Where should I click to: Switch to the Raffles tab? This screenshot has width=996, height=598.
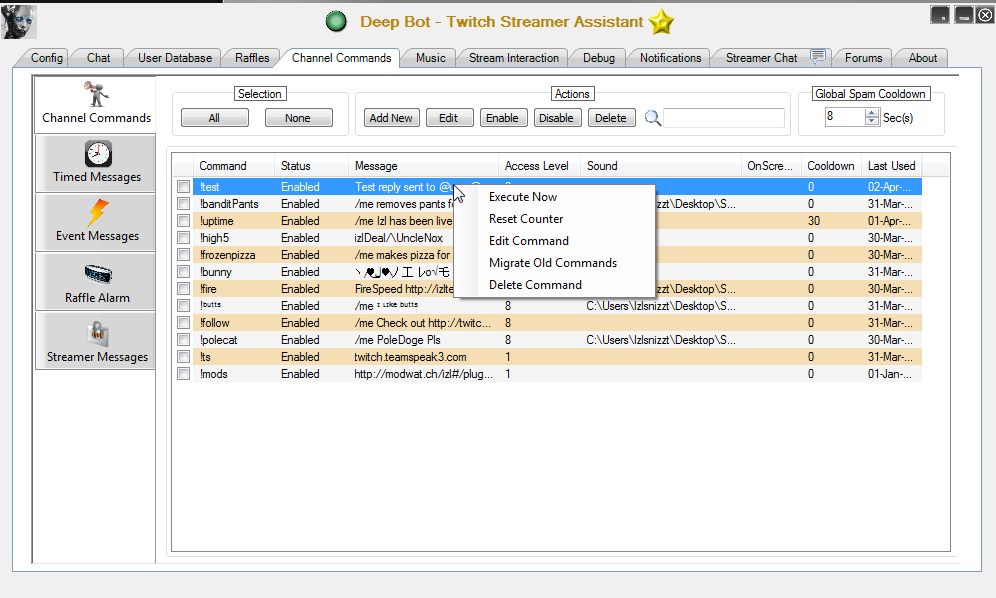(252, 58)
